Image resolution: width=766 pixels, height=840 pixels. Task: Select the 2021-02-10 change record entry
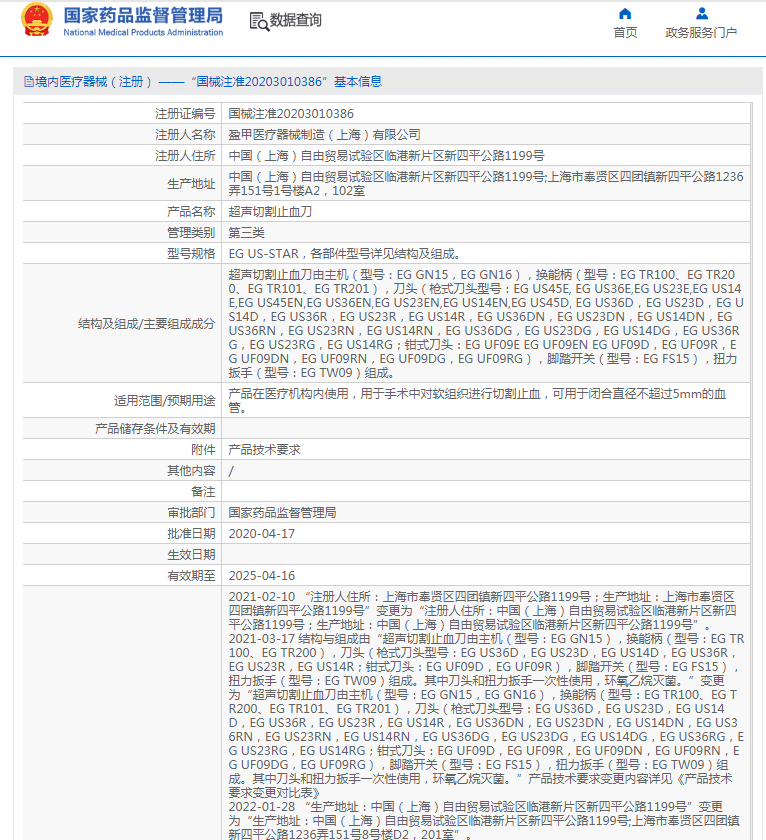pyautogui.click(x=483, y=611)
